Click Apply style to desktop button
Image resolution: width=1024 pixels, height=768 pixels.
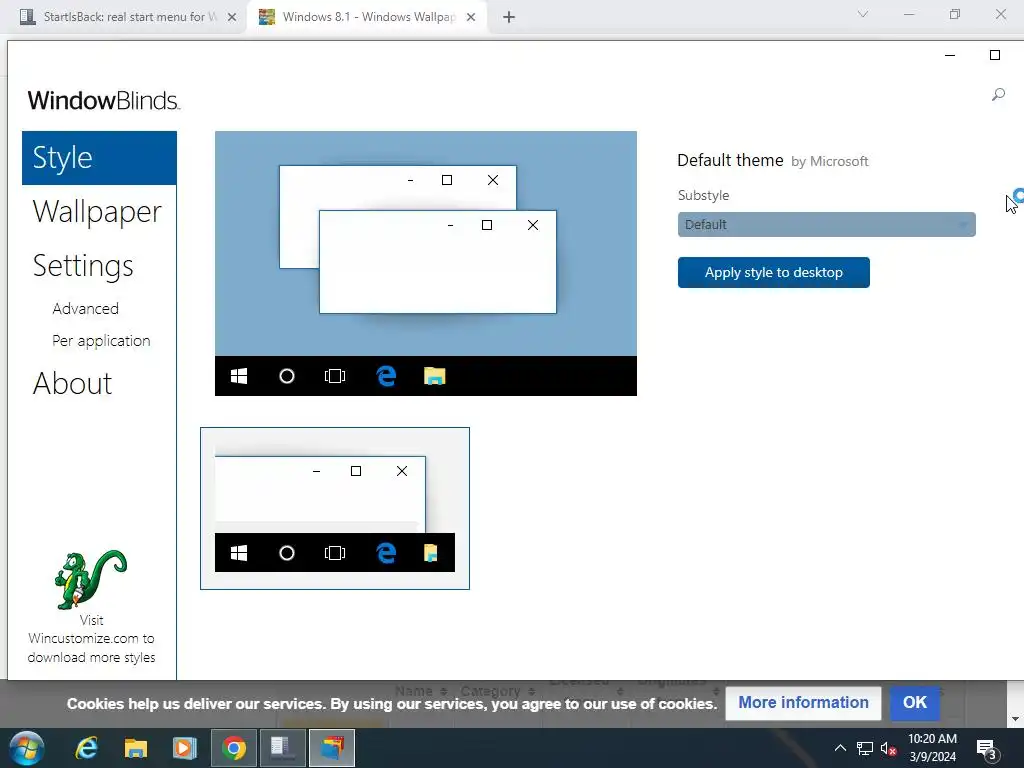[773, 272]
